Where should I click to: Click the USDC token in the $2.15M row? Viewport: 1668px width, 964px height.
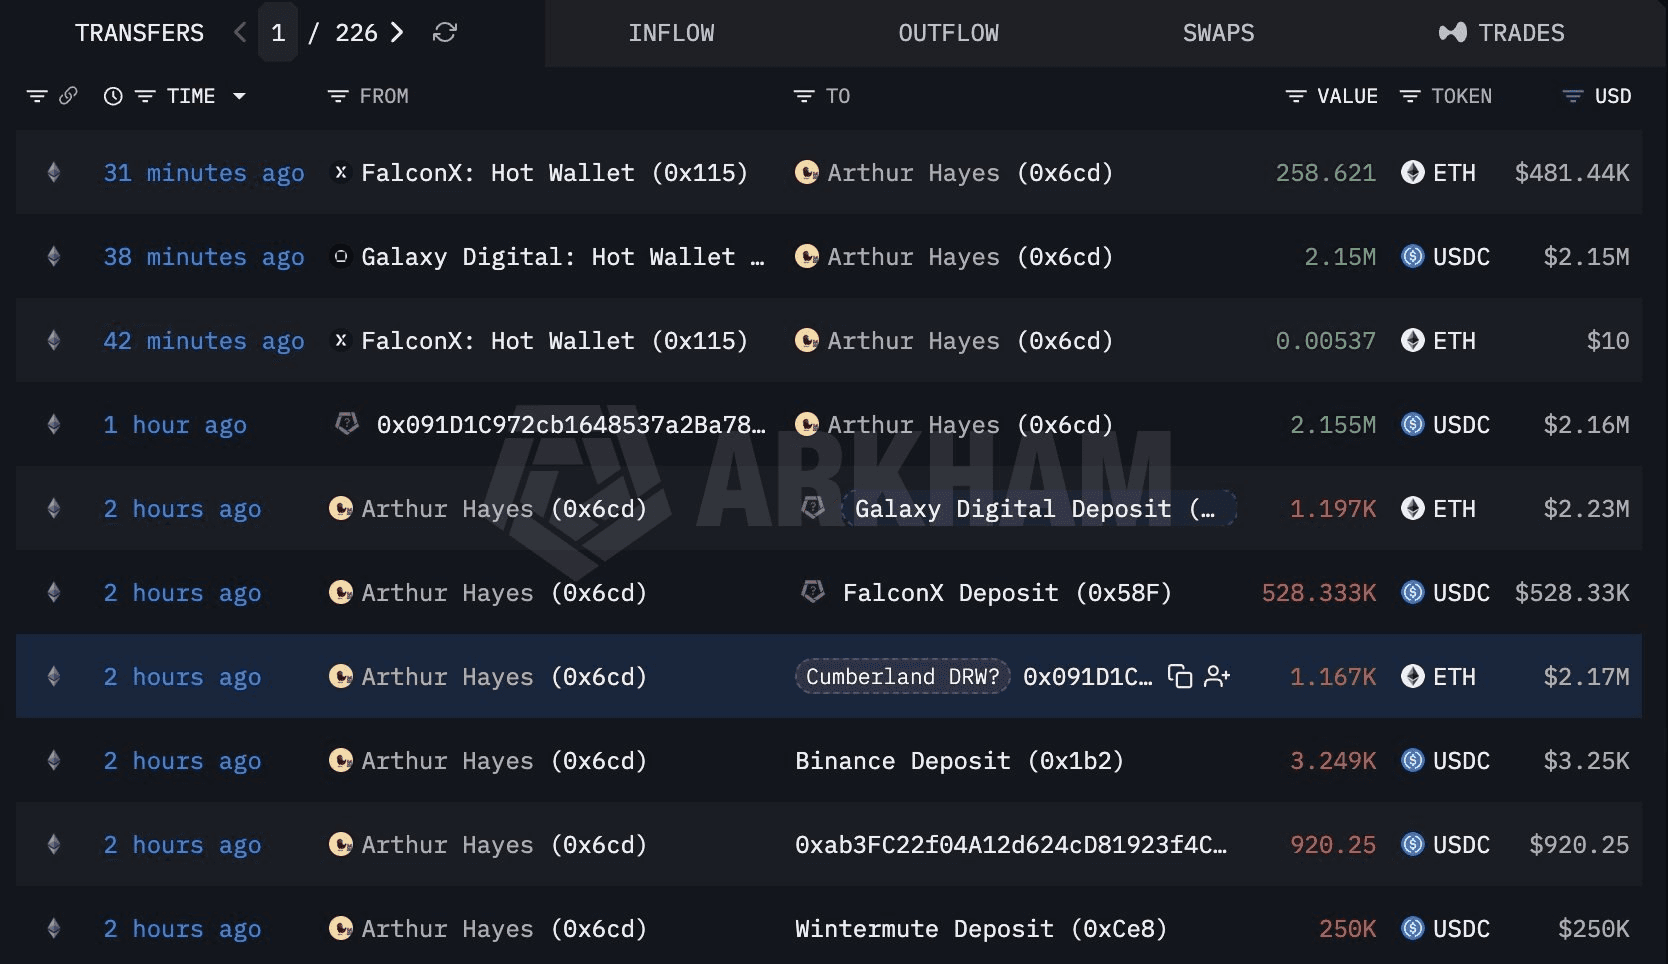tap(1445, 257)
